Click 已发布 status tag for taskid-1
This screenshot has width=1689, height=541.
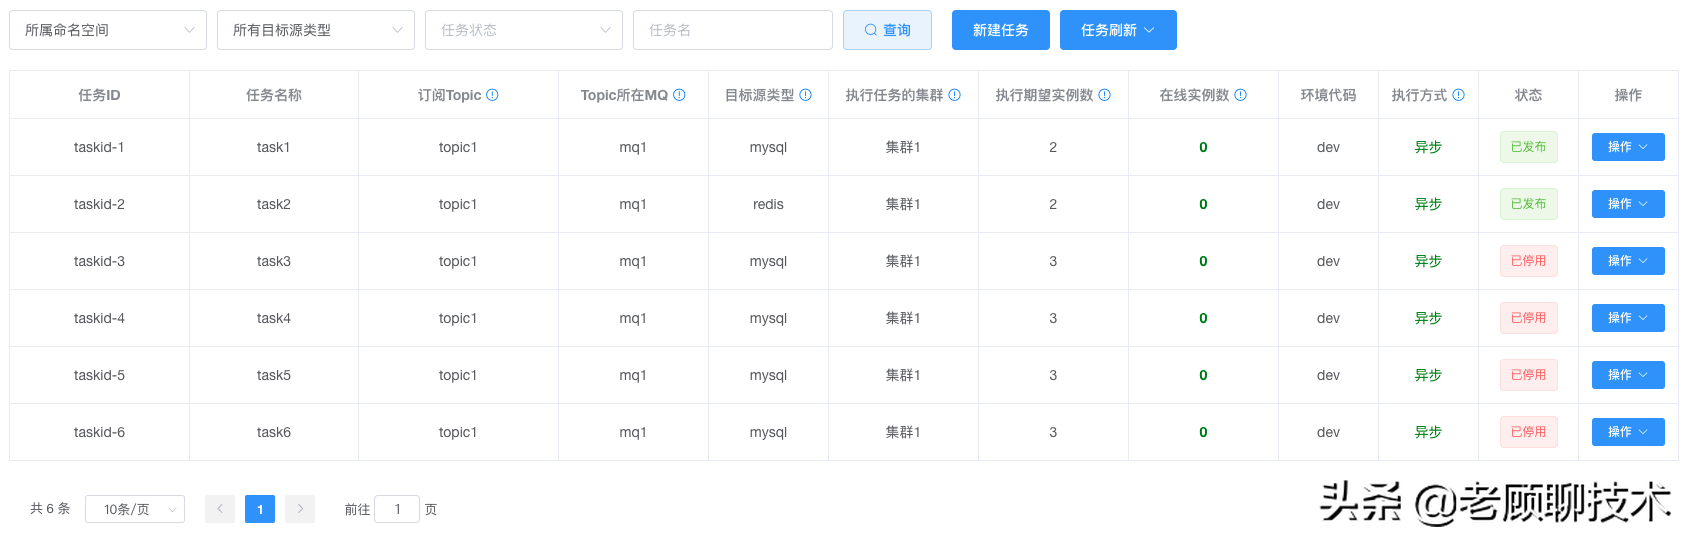coord(1528,147)
